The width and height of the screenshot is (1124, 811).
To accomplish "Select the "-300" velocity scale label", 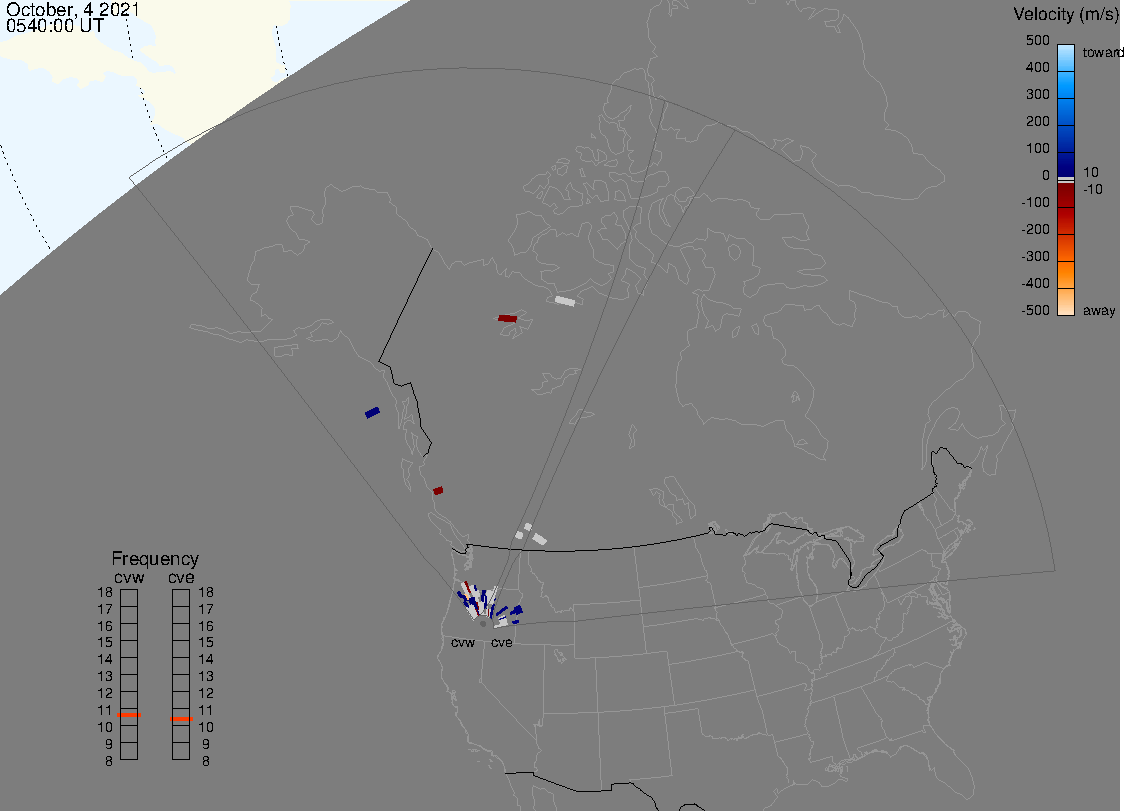I will click(x=1035, y=257).
